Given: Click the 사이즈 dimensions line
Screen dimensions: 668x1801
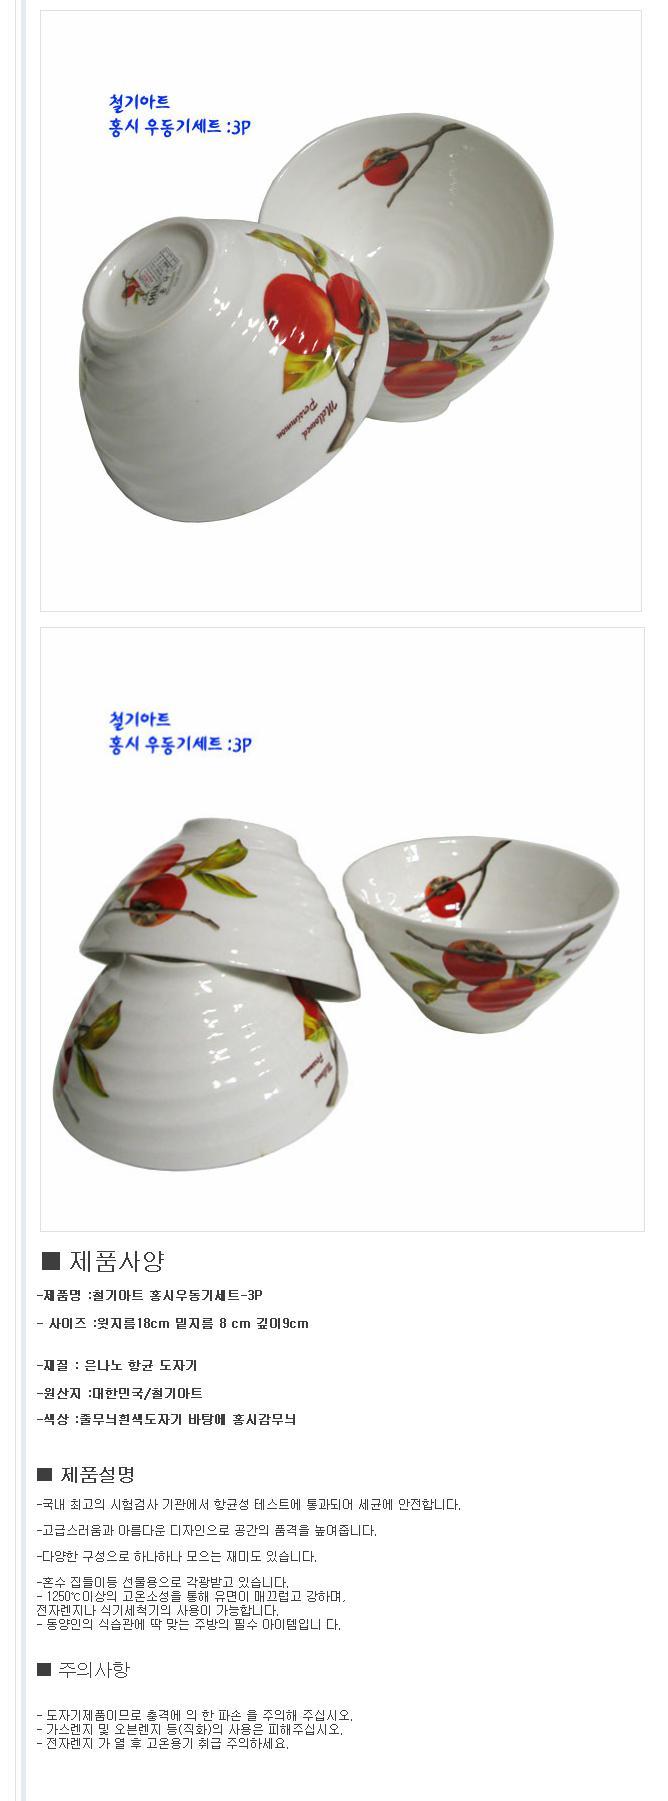Looking at the screenshot, I should coord(172,1323).
